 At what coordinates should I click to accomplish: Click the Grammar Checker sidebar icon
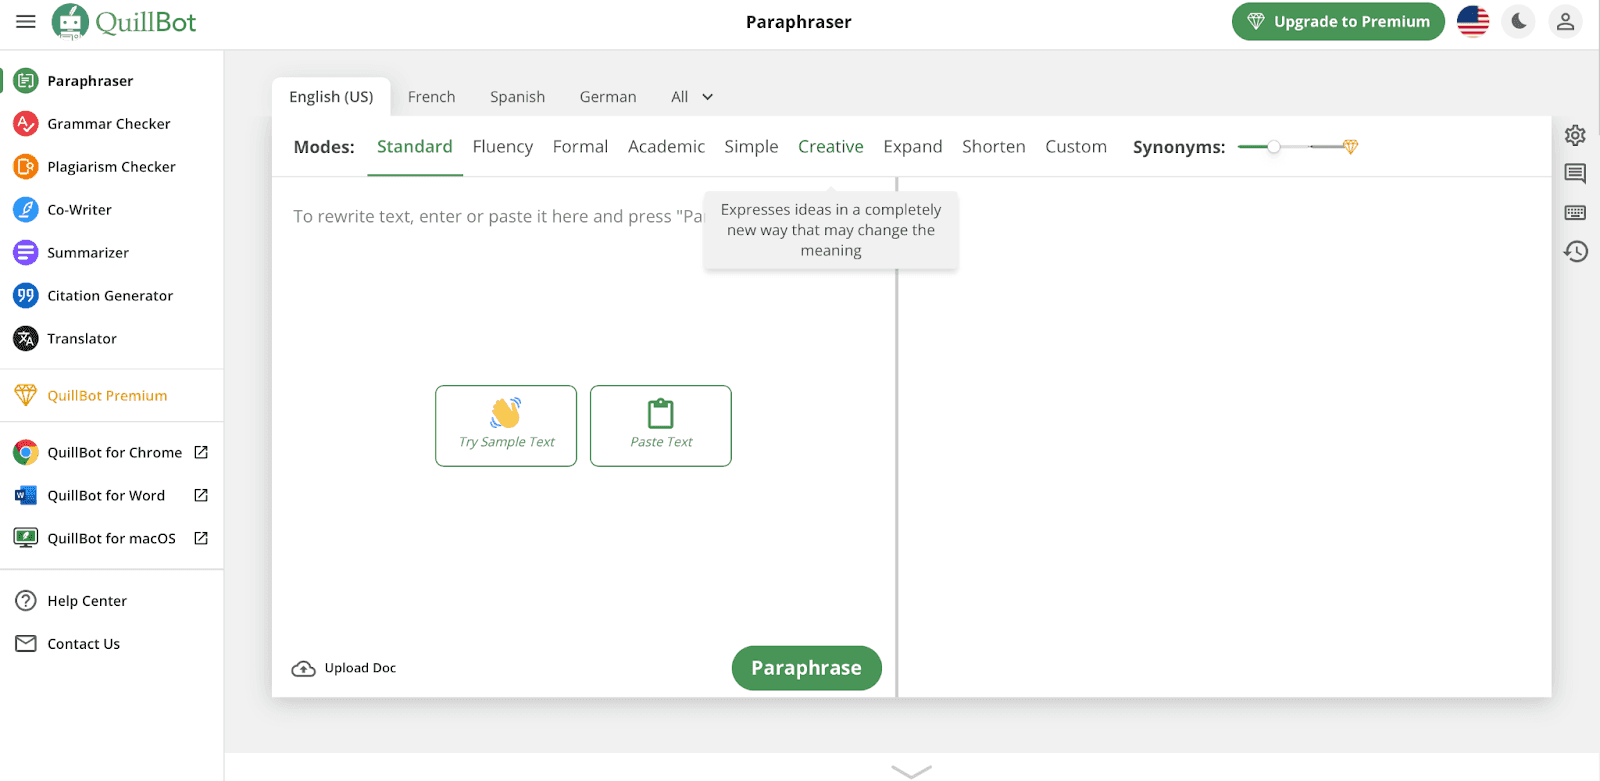[x=26, y=124]
